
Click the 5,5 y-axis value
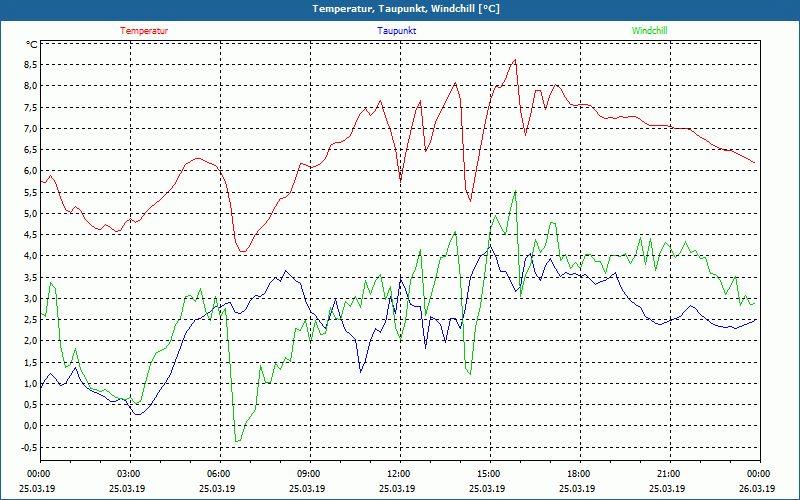31,192
